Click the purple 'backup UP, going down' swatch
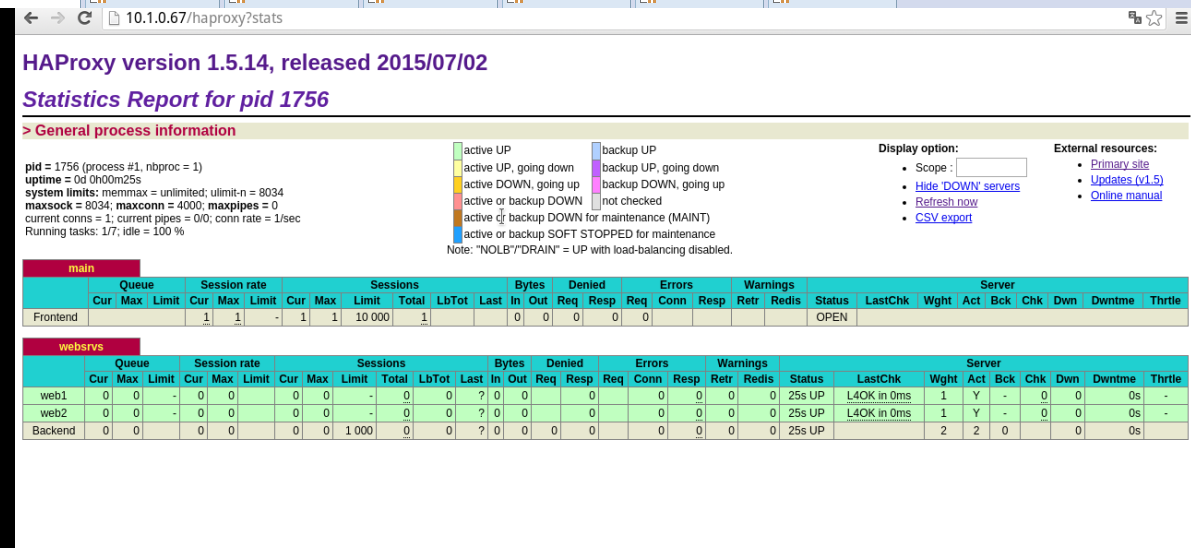Screen dimensions: 1191x548 point(596,167)
